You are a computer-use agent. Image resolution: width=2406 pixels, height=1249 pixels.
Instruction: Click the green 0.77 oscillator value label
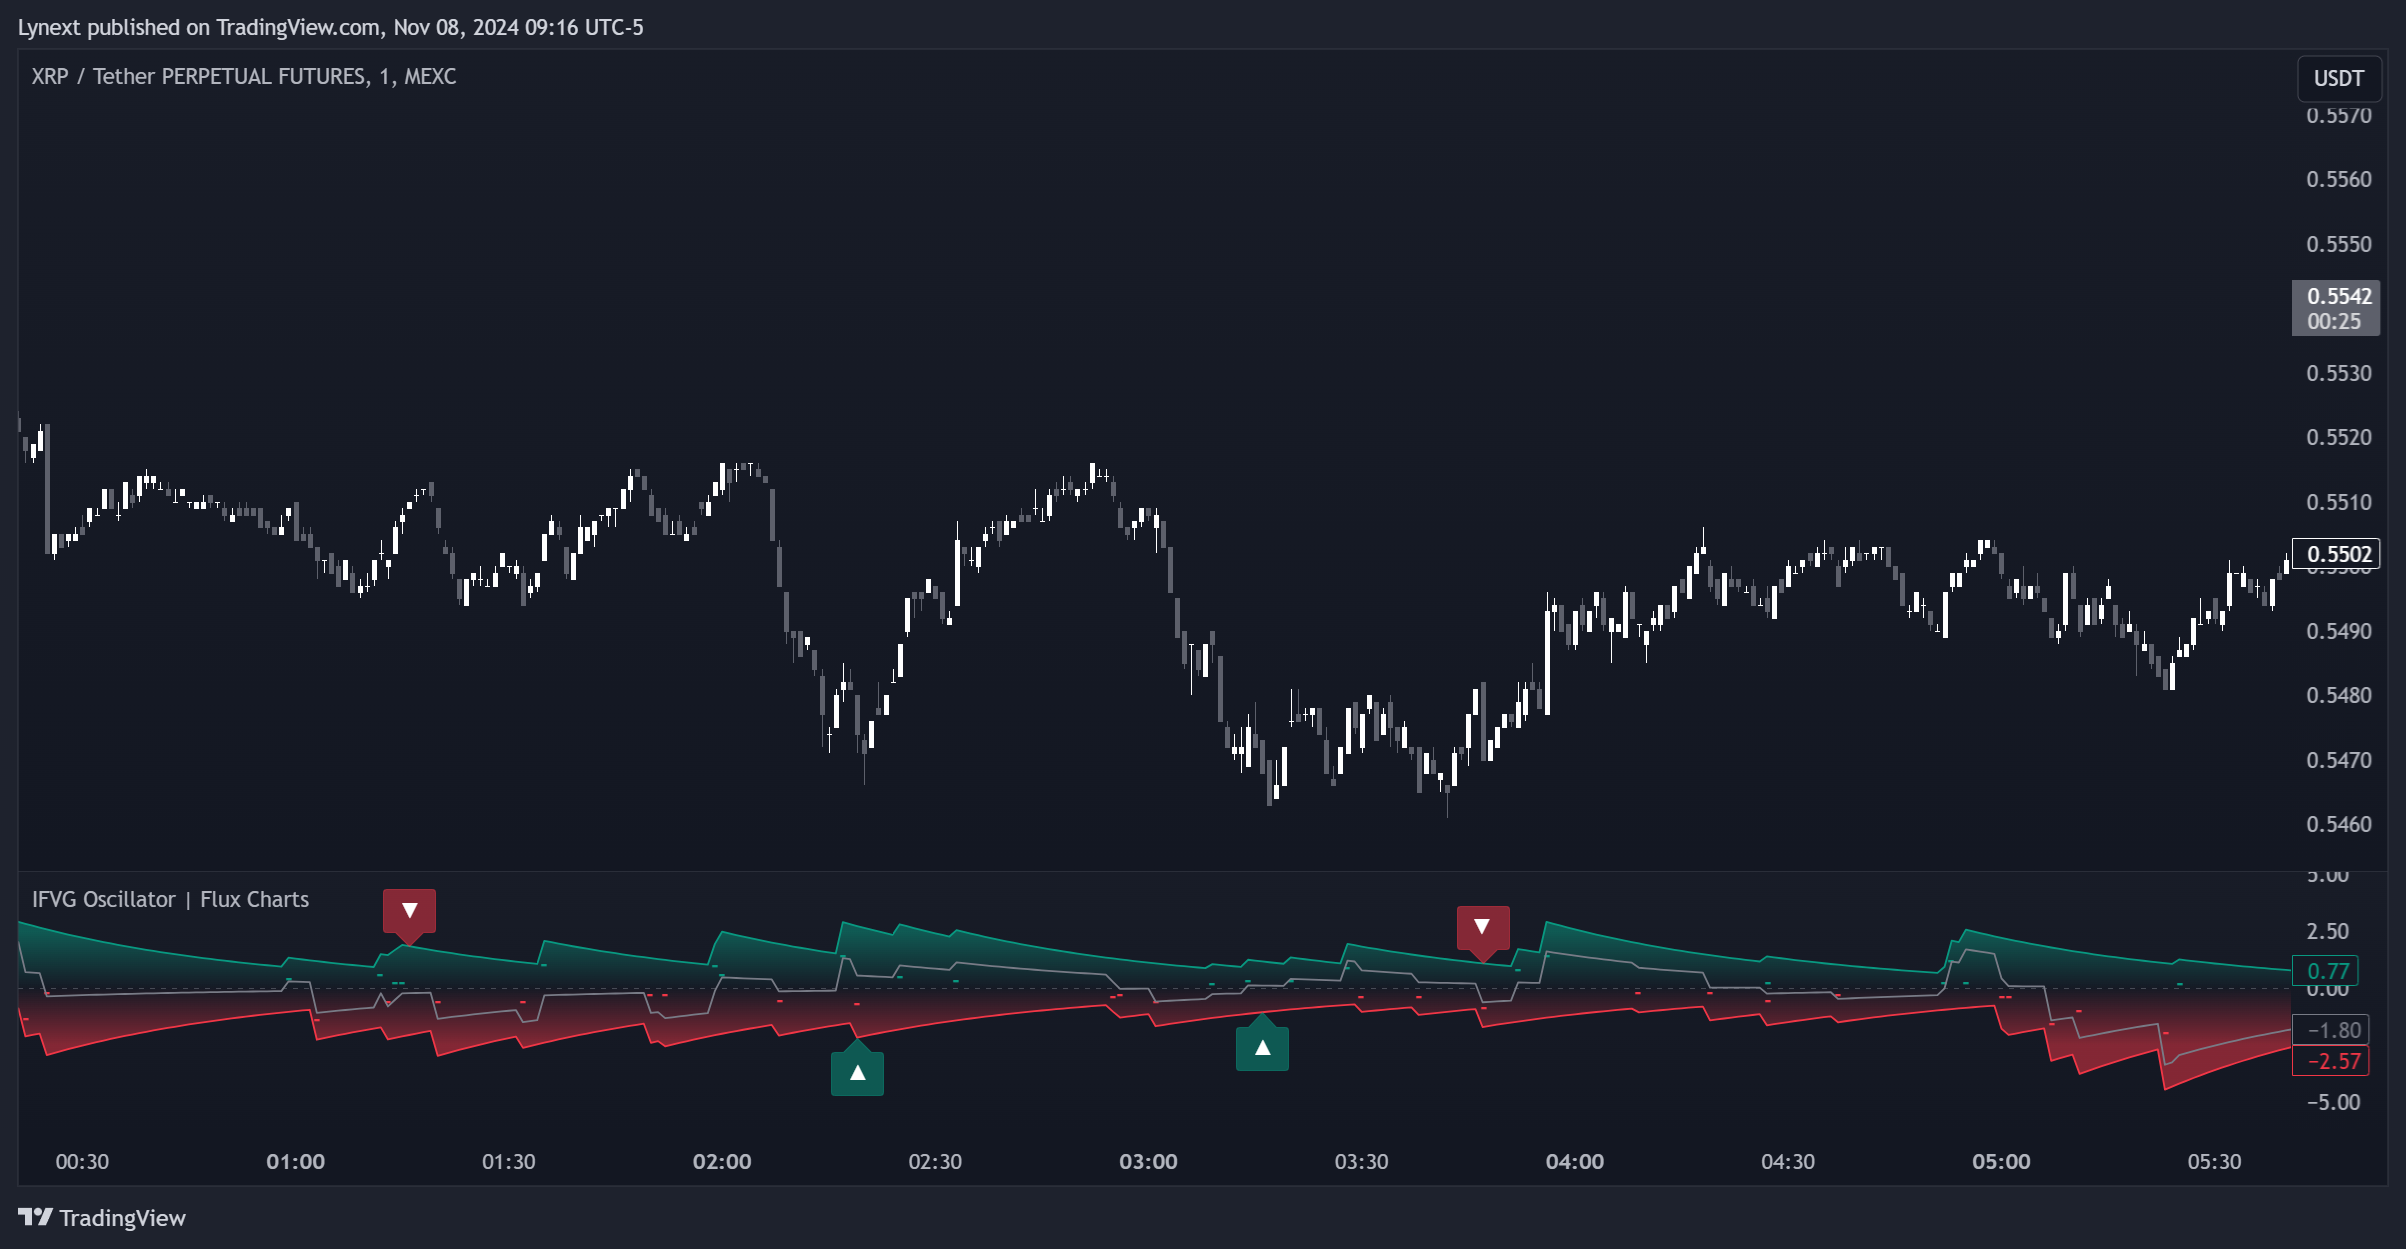(x=2327, y=971)
